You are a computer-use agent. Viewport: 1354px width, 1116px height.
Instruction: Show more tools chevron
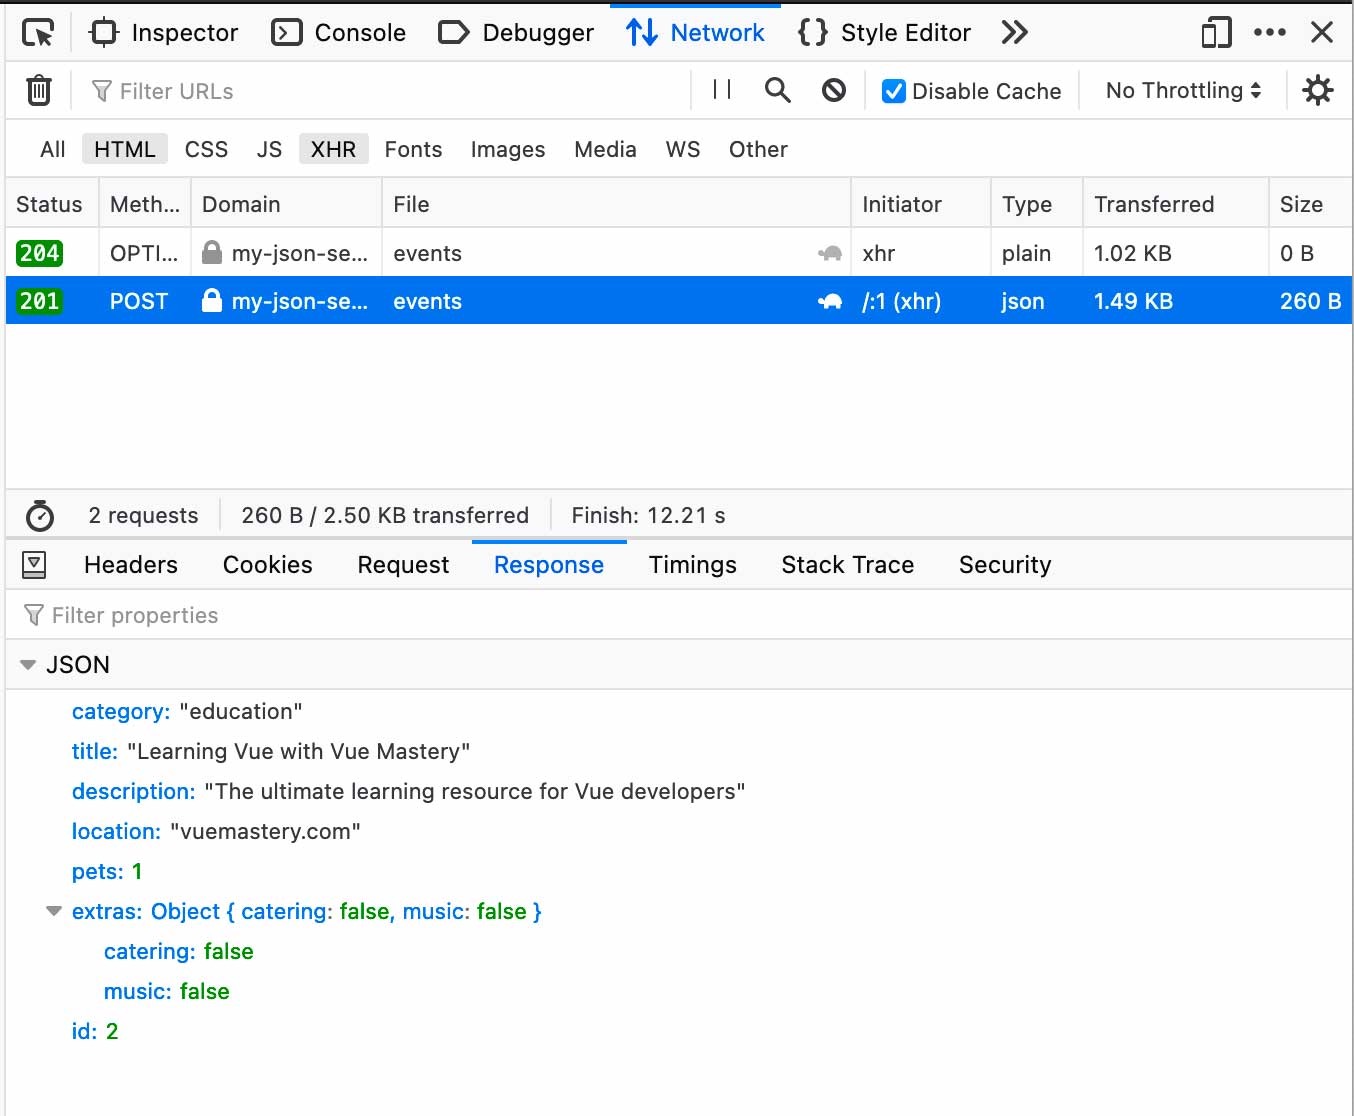[x=1014, y=33]
